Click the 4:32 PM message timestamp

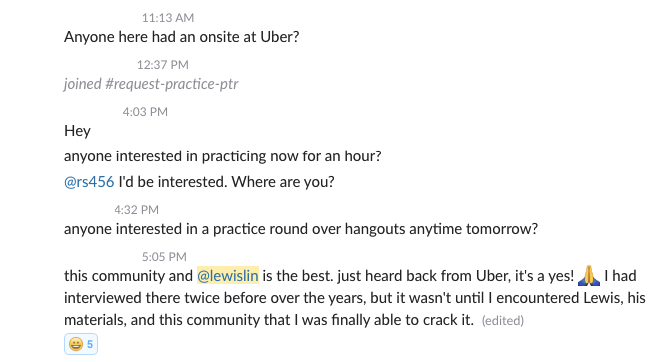(x=136, y=210)
